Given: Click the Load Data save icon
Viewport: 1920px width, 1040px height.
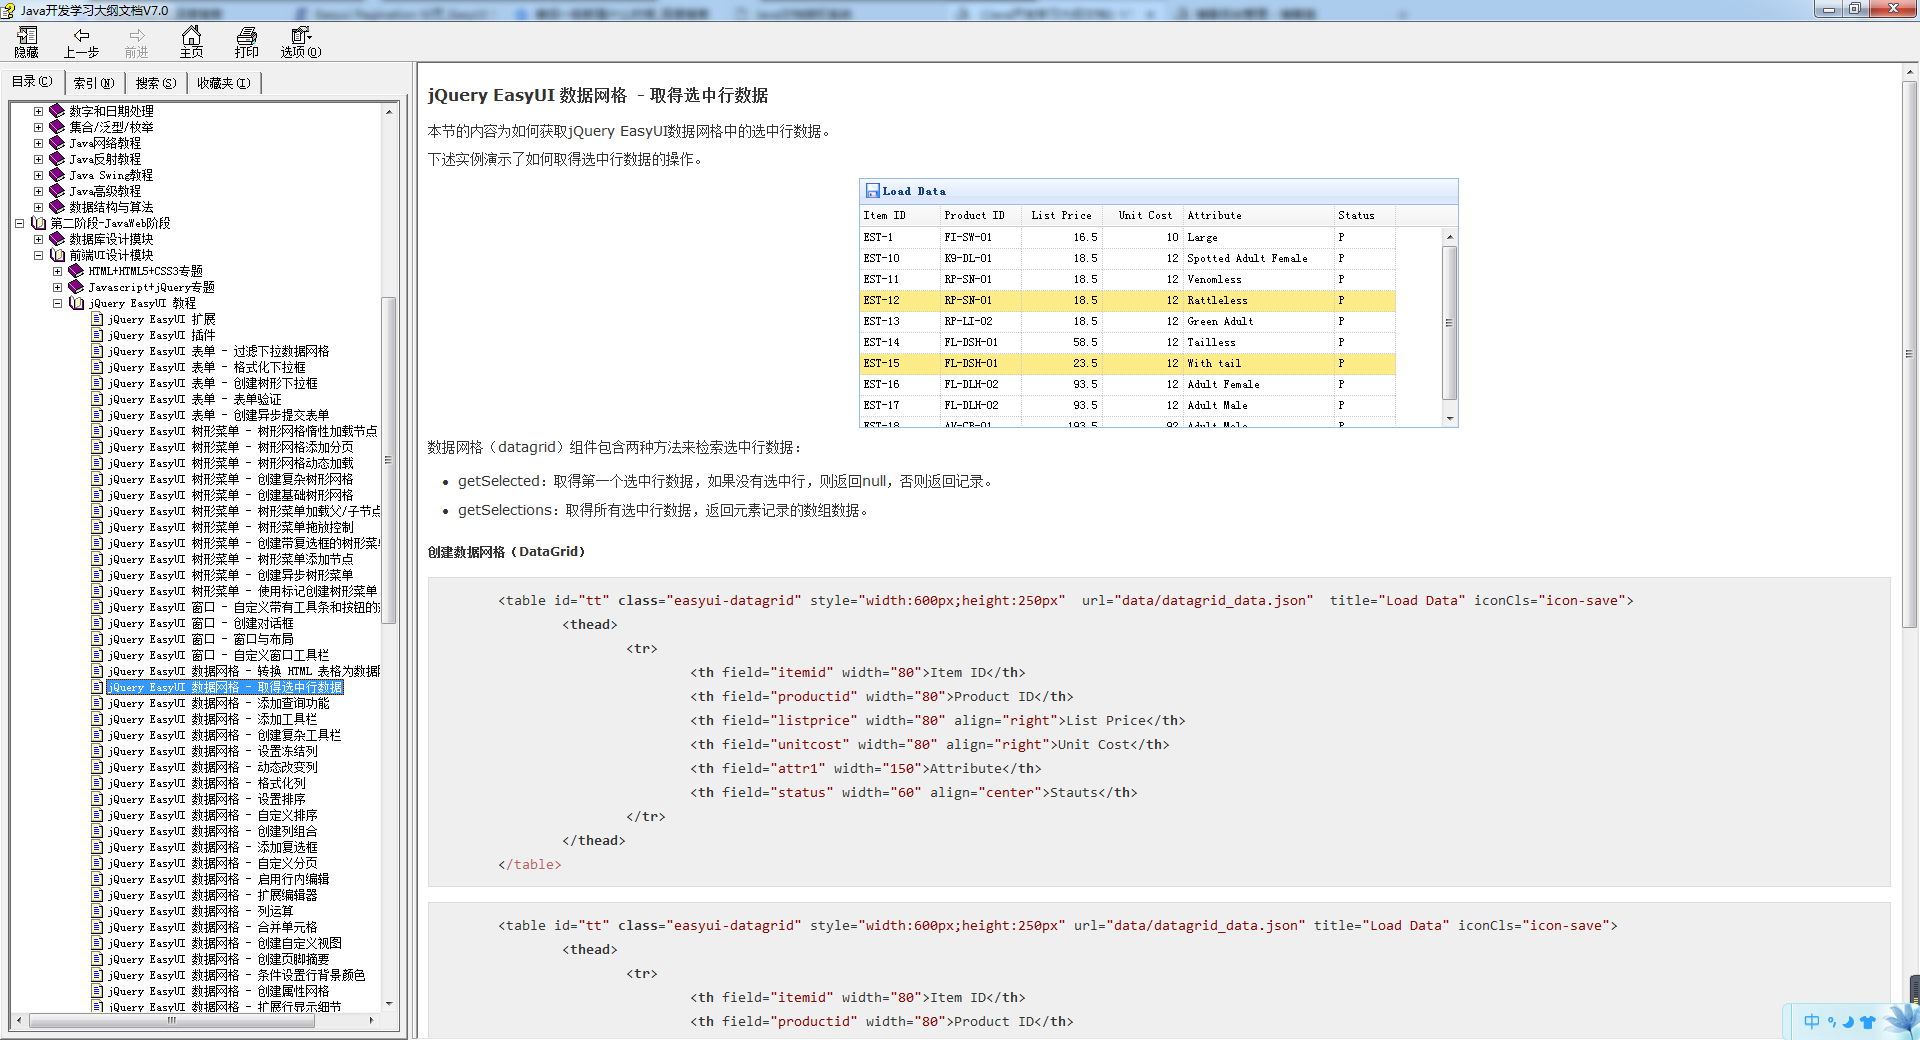Looking at the screenshot, I should click(x=872, y=191).
